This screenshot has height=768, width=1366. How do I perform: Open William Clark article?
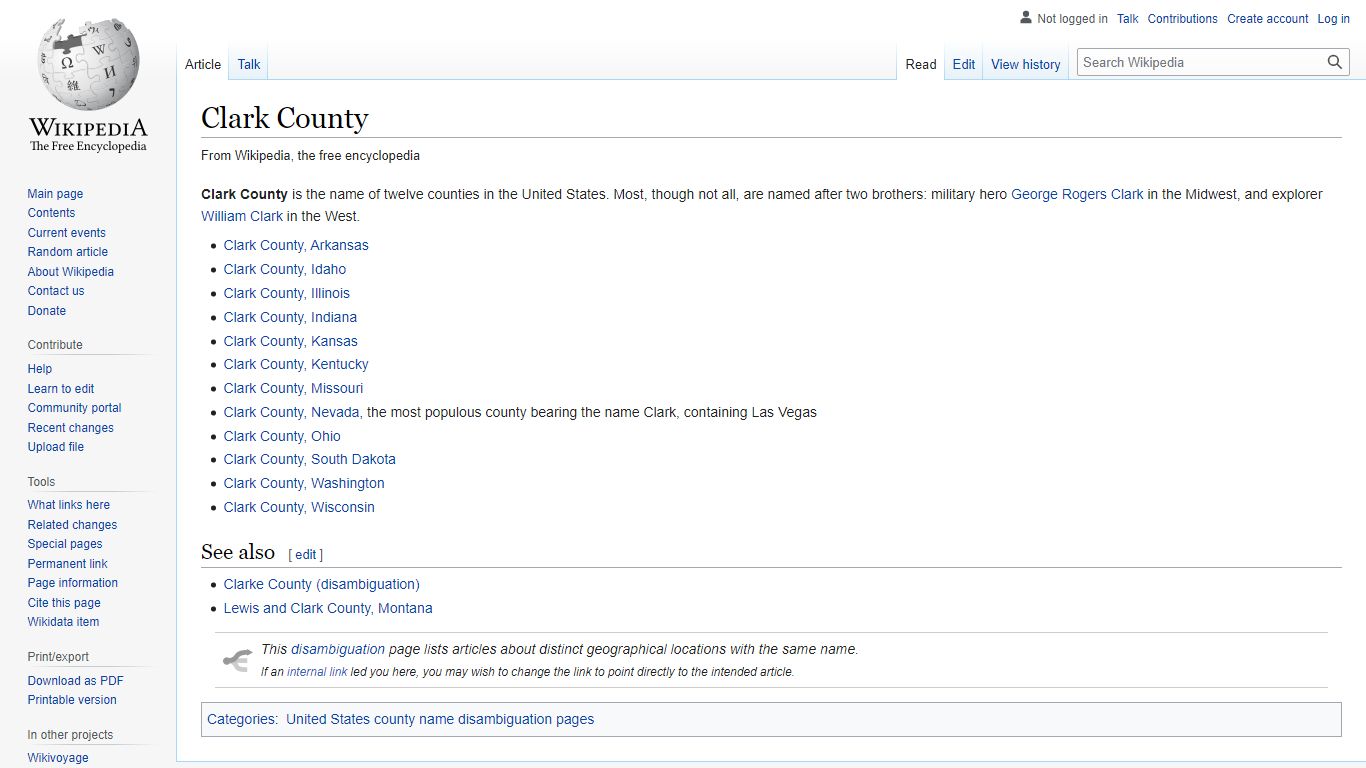click(242, 216)
